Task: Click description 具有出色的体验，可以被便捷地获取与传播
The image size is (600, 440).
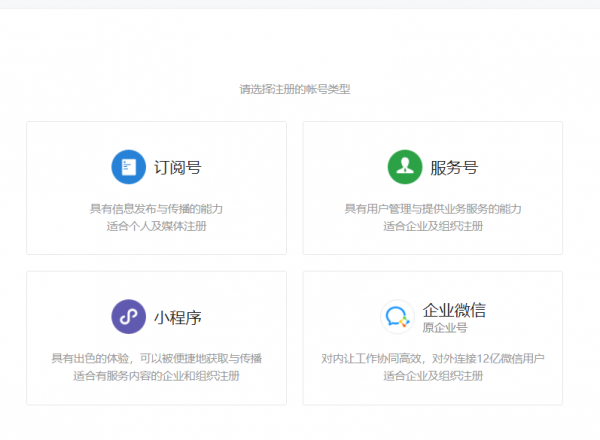Action: (x=156, y=358)
